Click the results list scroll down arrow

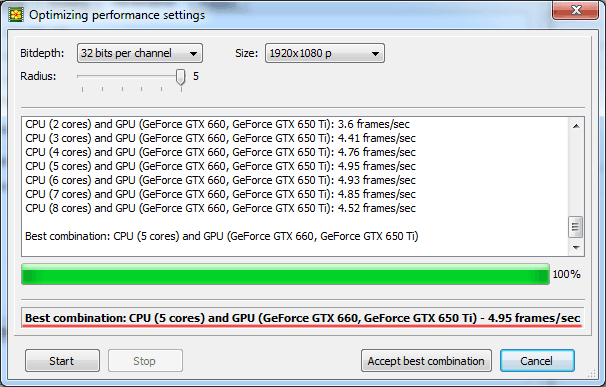[x=576, y=247]
